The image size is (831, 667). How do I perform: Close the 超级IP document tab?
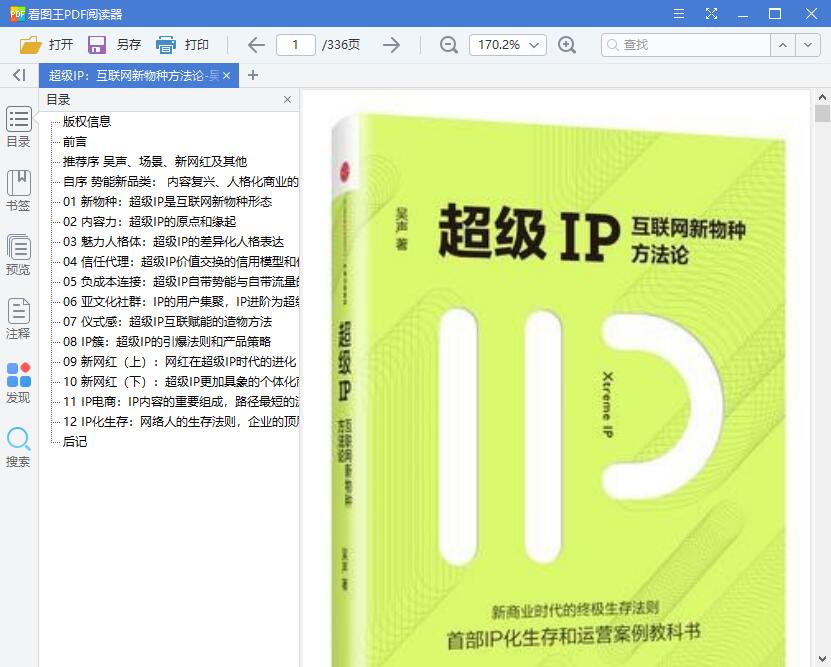coord(226,76)
